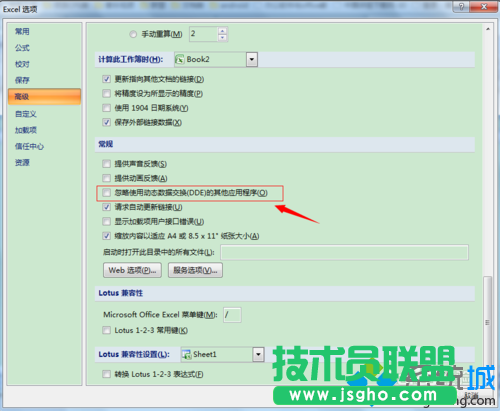This screenshot has width=500, height=411.
Task: Enable 将精度设为所显示的精度 checkbox
Action: click(x=106, y=94)
